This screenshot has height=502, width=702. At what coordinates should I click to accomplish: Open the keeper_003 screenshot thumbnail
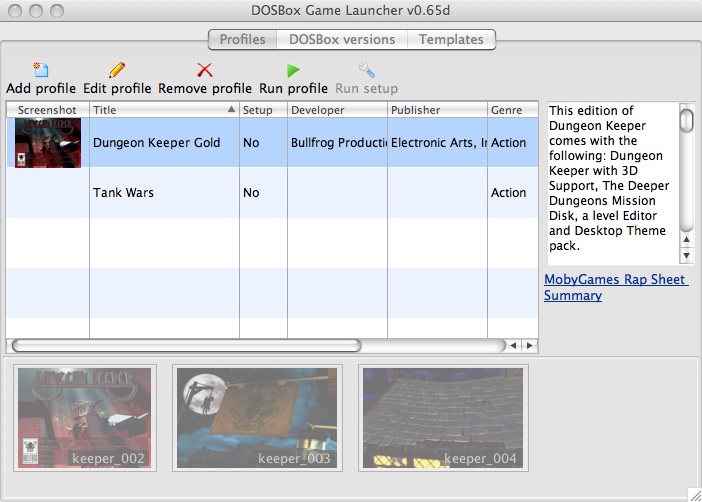pyautogui.click(x=257, y=417)
